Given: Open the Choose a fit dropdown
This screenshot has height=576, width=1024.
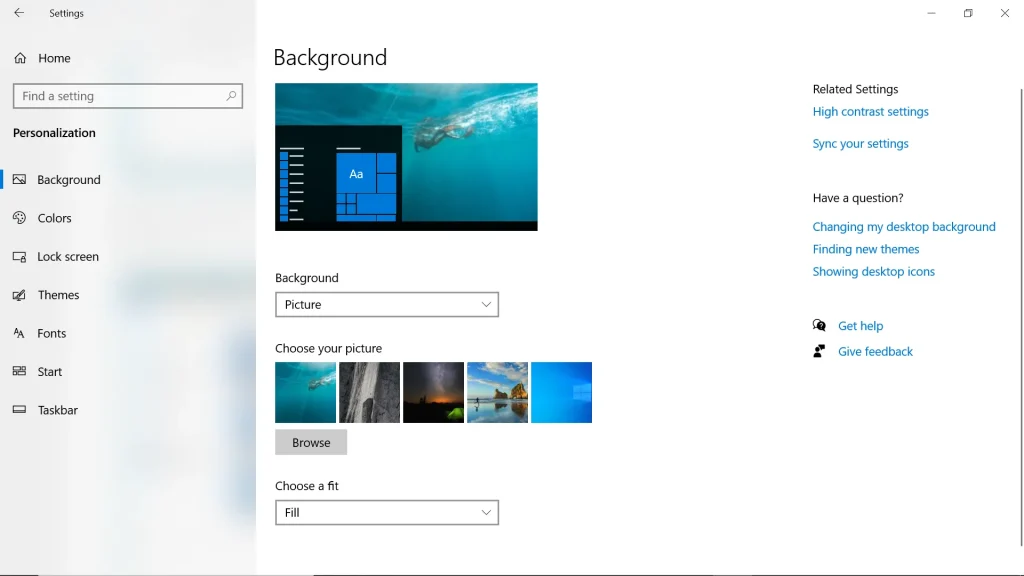Looking at the screenshot, I should pos(387,512).
